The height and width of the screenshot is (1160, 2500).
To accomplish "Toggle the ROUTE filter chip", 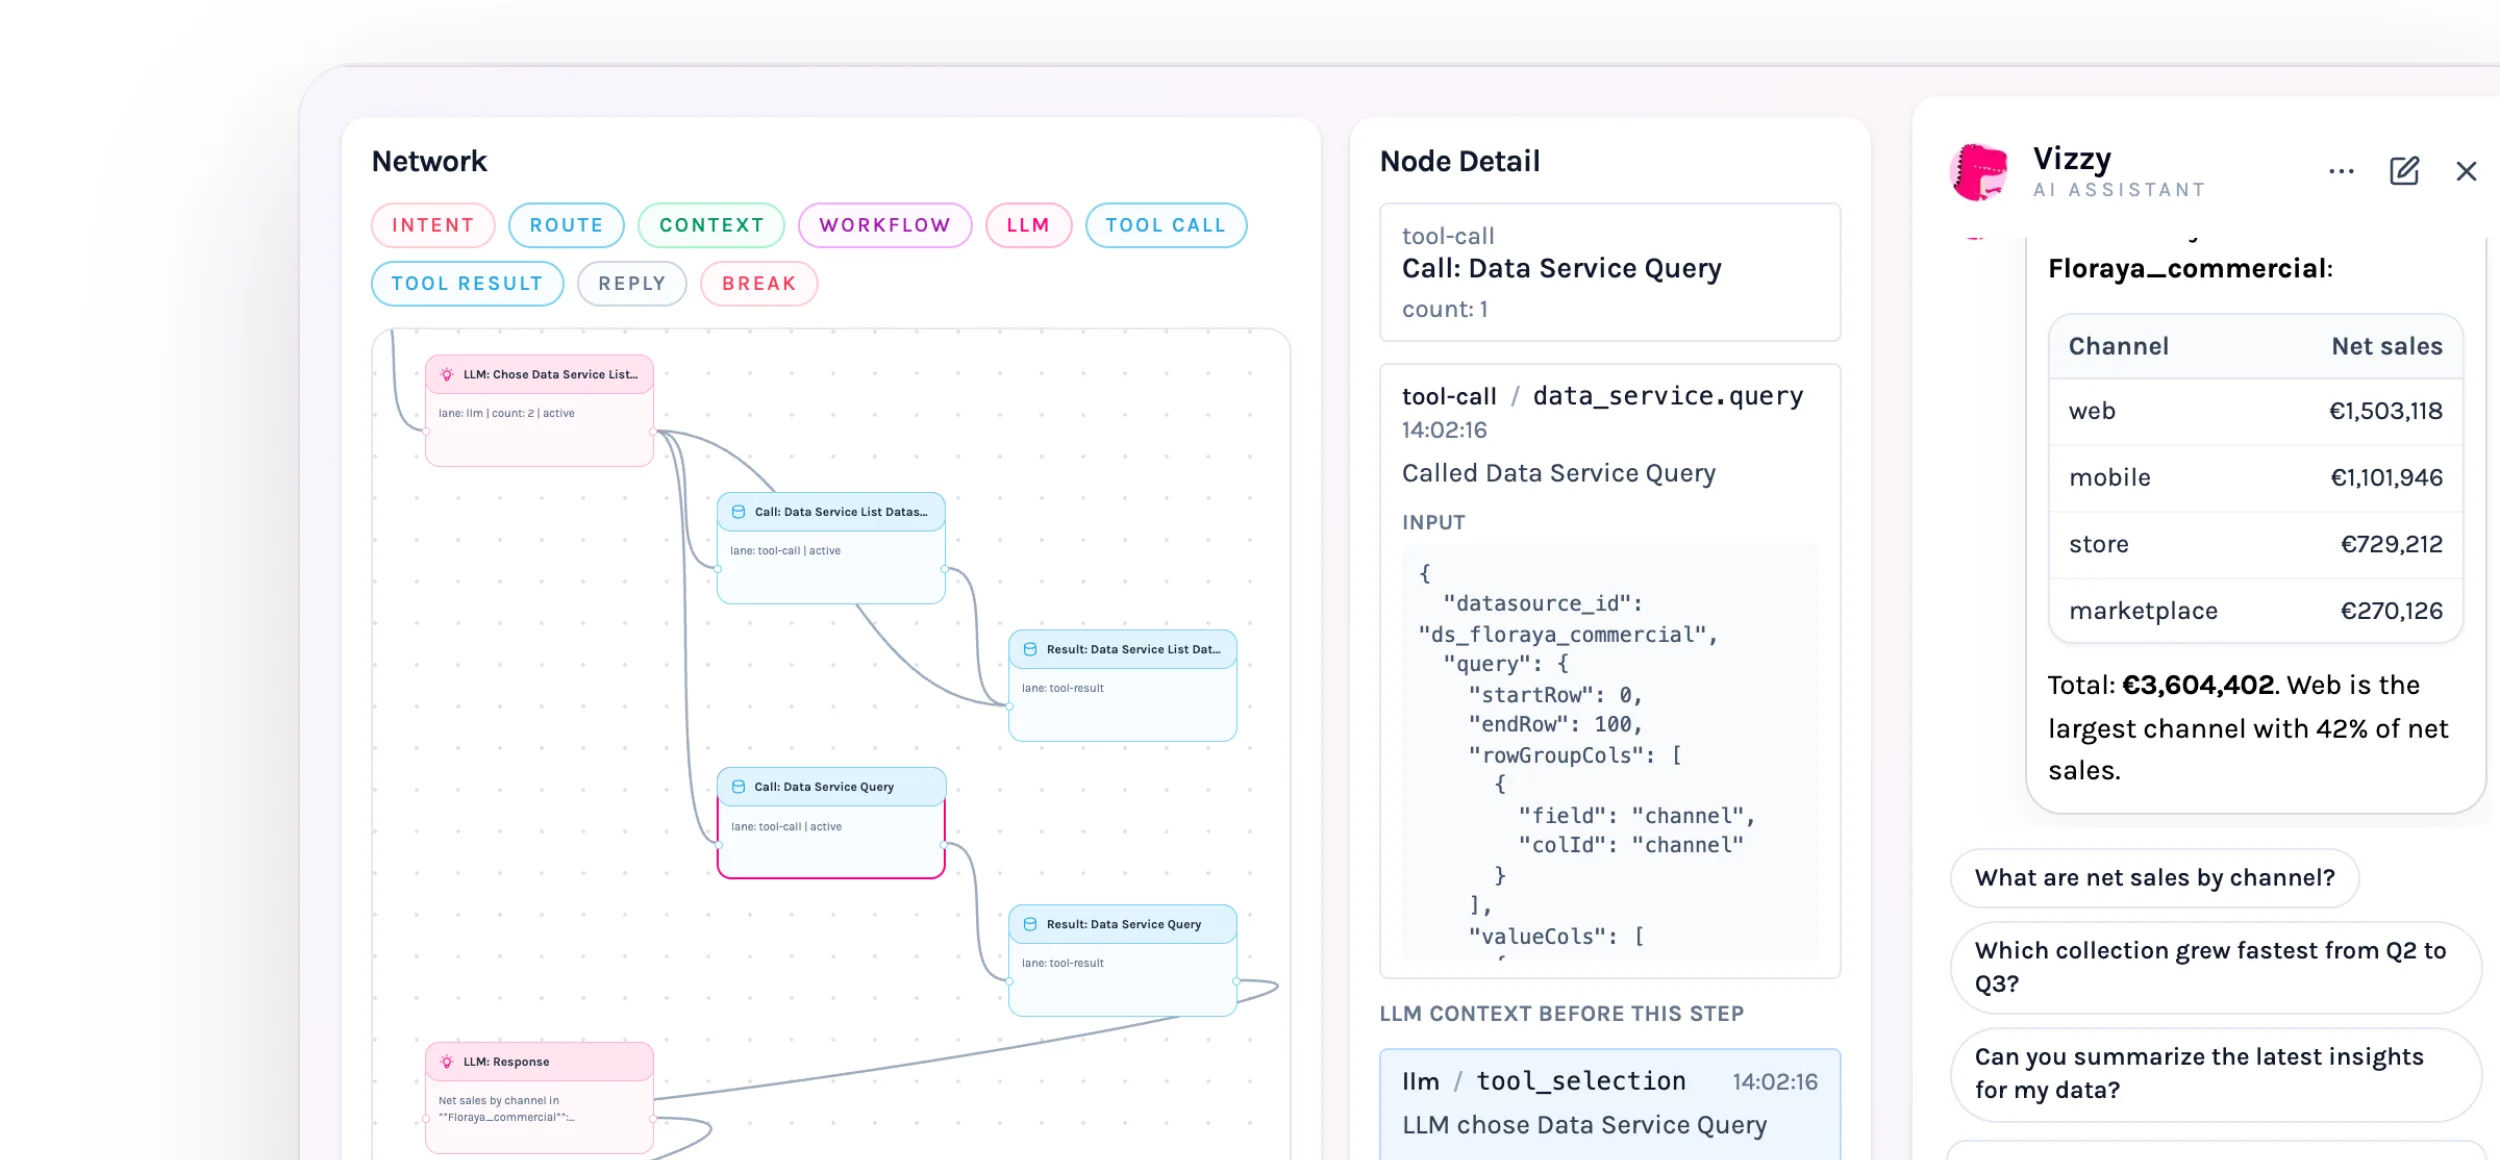I will point(566,225).
